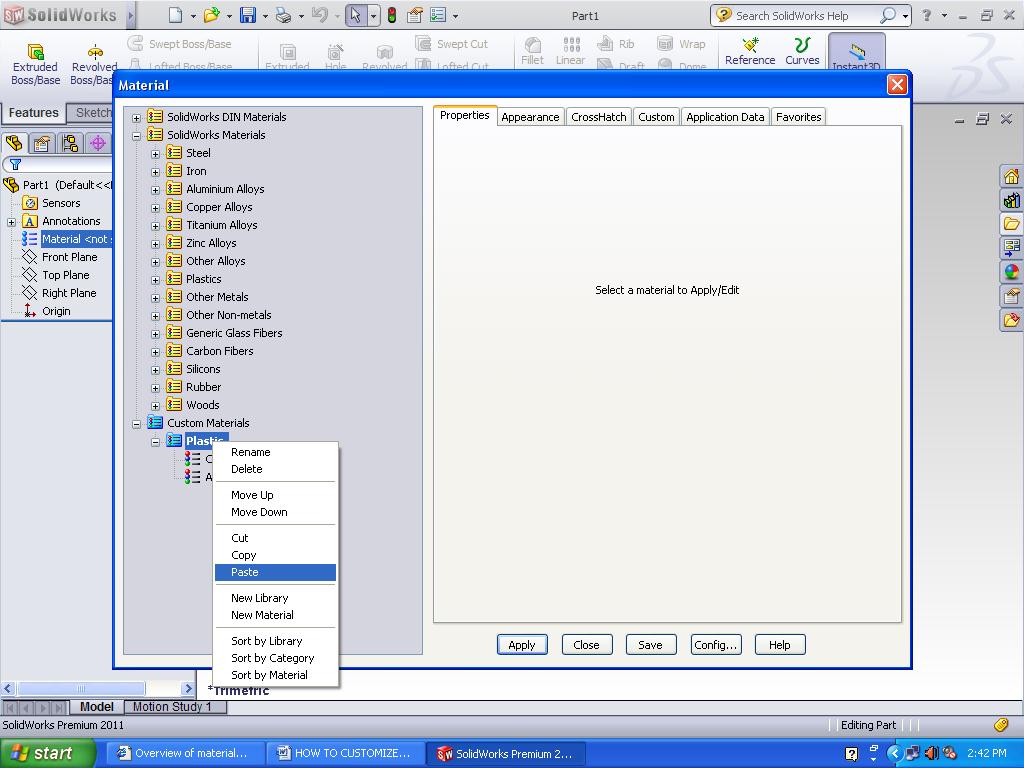Open the ConfigurationManager panel icon

coord(68,143)
